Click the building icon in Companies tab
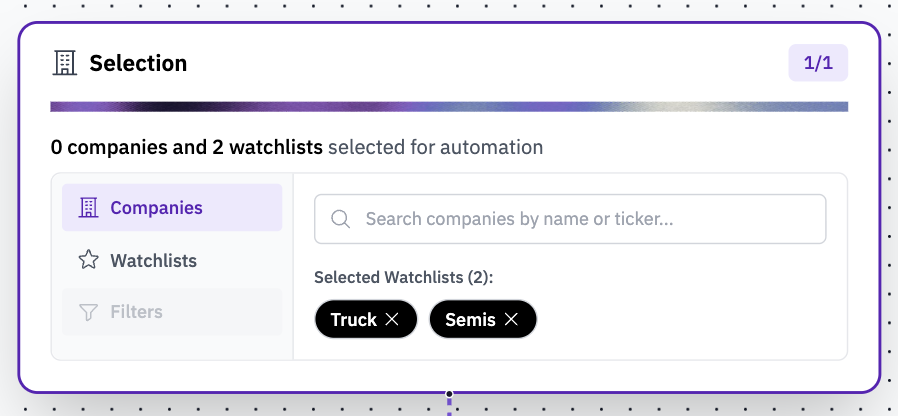The height and width of the screenshot is (416, 898). click(x=88, y=208)
